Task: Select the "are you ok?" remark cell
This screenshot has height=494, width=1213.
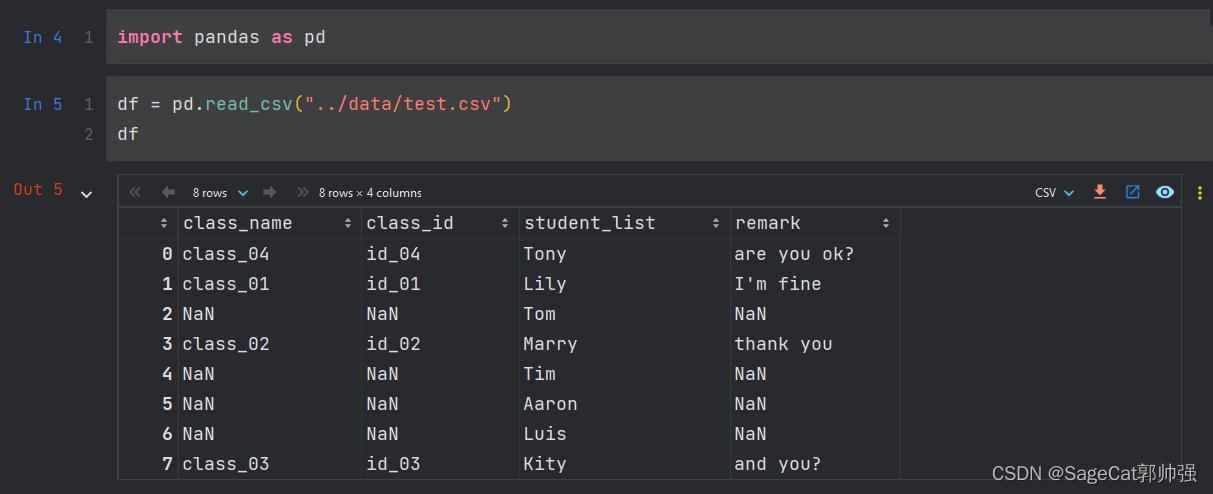Action: 794,254
